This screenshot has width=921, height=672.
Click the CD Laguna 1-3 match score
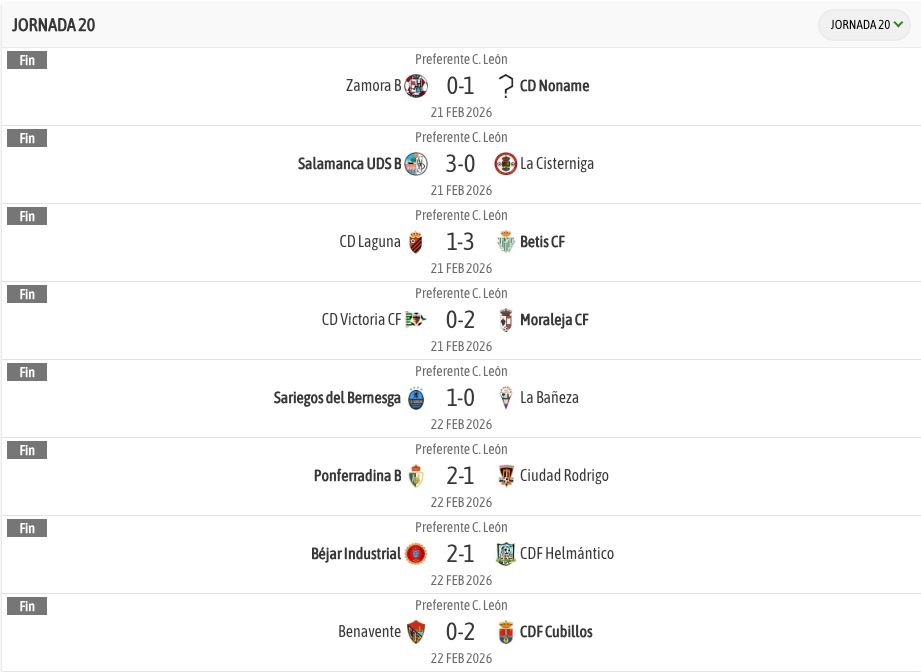(x=461, y=242)
